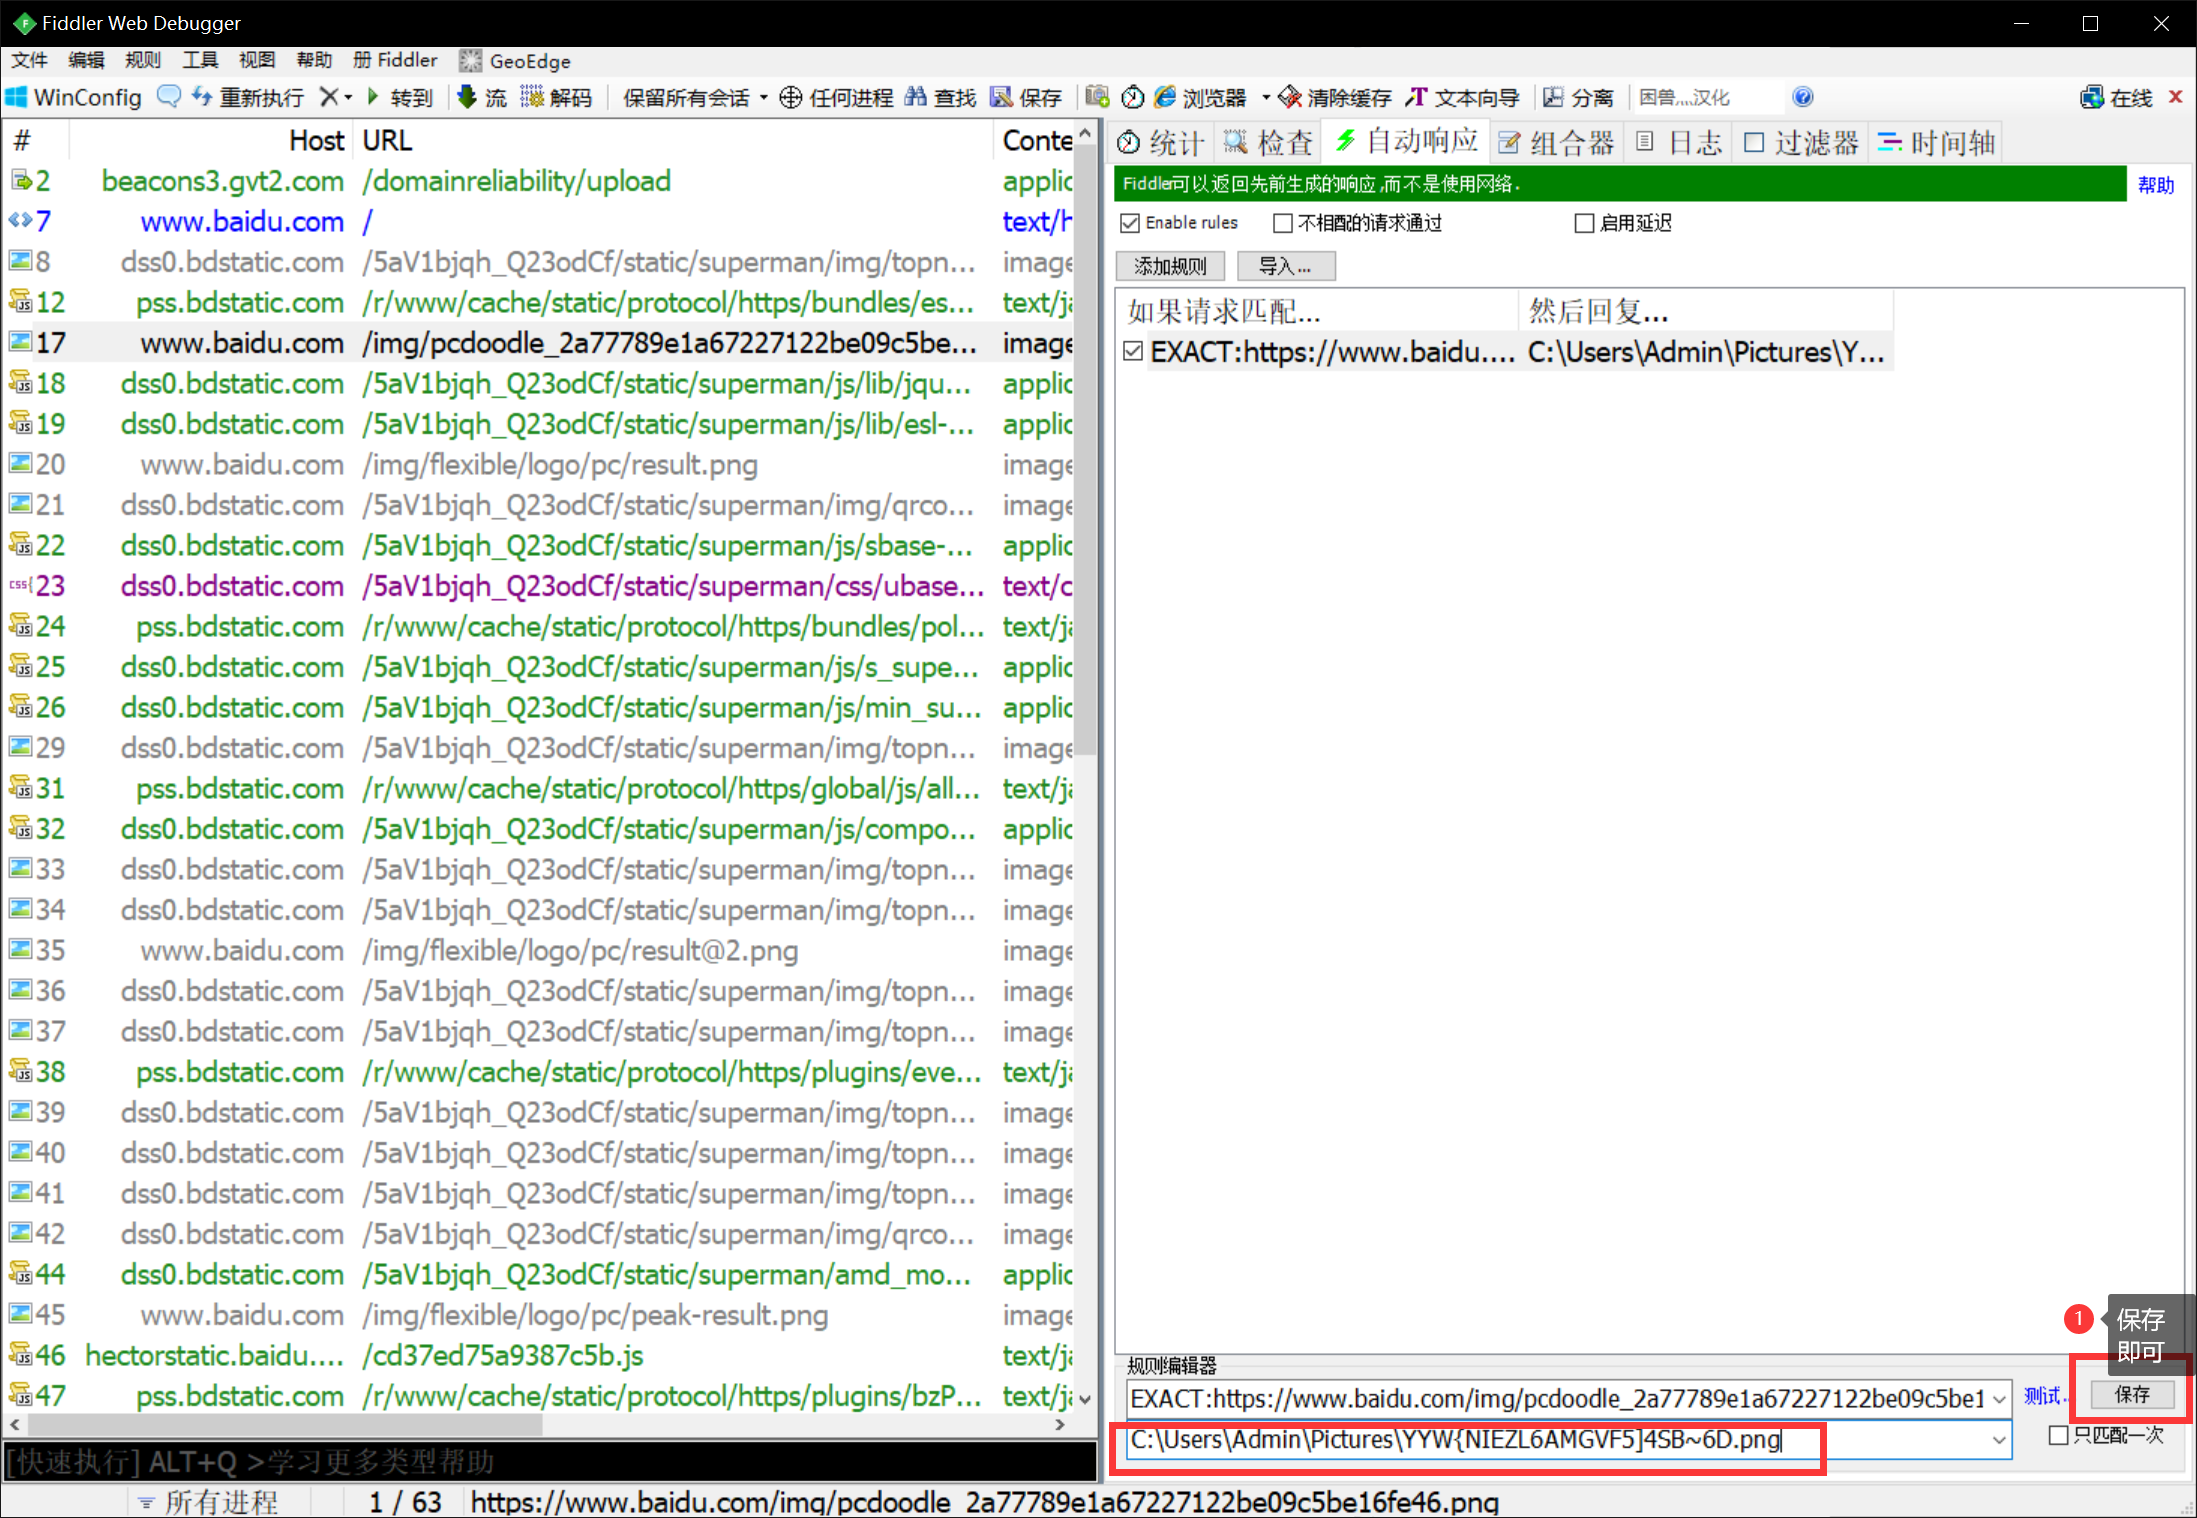Image resolution: width=2197 pixels, height=1518 pixels.
Task: Open the Rules (规则) menu
Action: click(142, 60)
